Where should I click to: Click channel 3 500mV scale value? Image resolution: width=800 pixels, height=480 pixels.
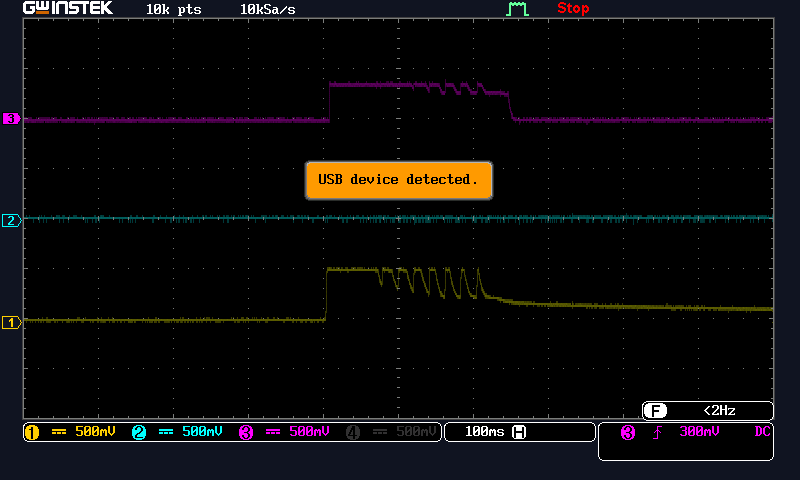tap(310, 432)
